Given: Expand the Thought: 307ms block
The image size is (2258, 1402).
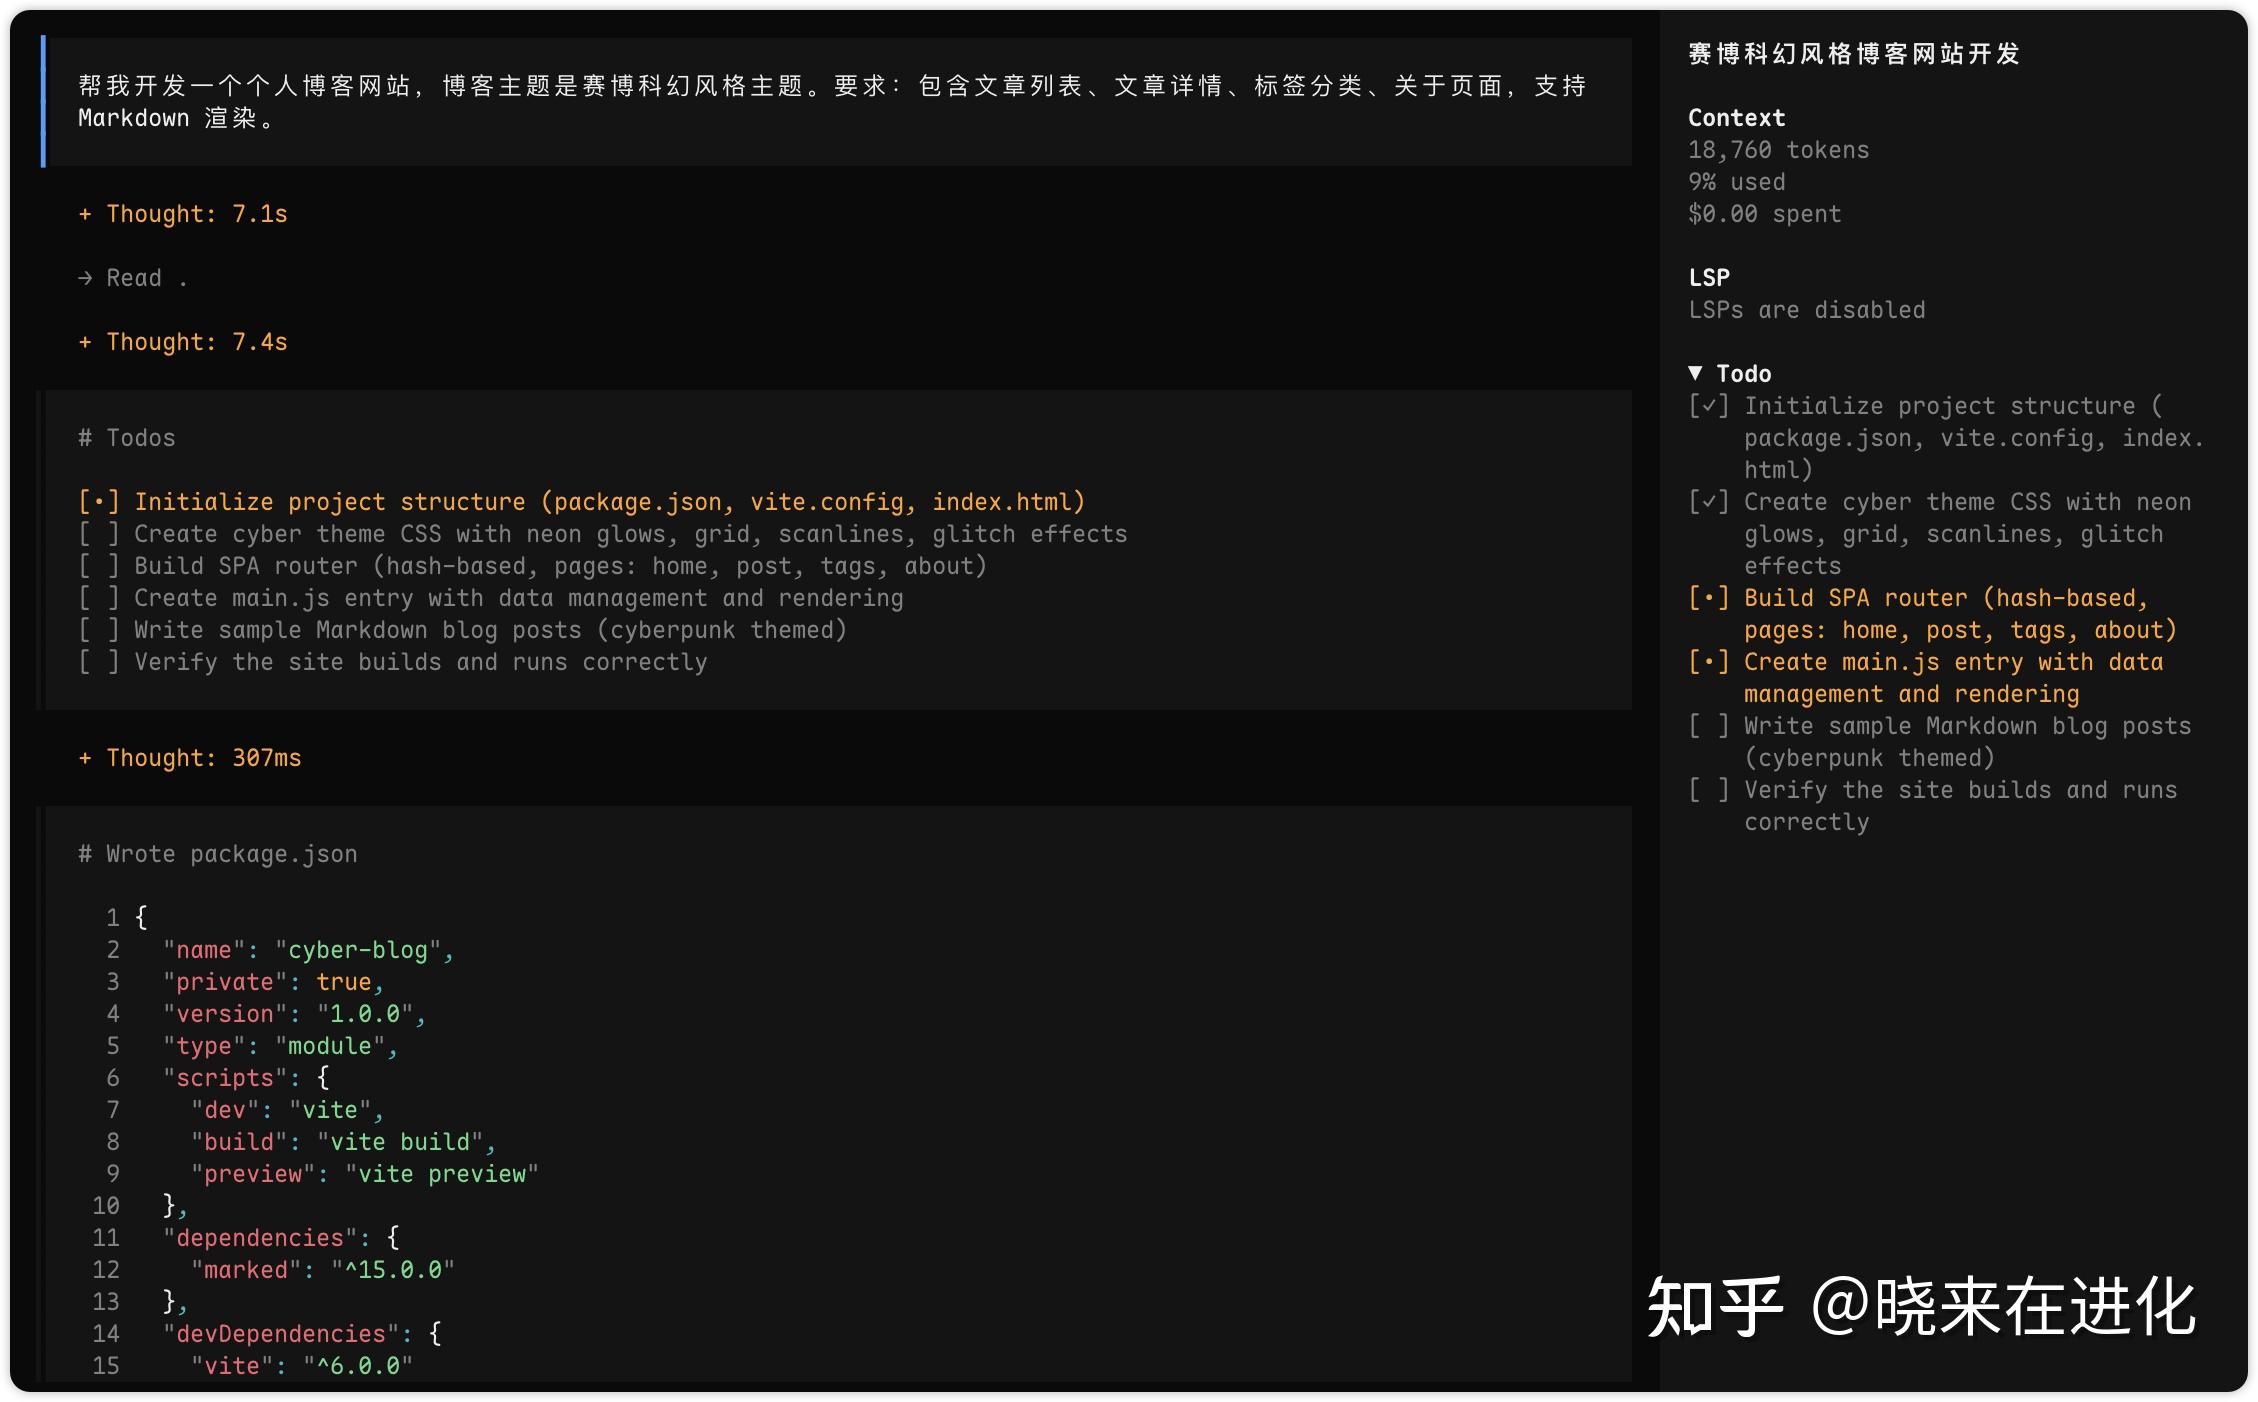Looking at the screenshot, I should (x=190, y=758).
